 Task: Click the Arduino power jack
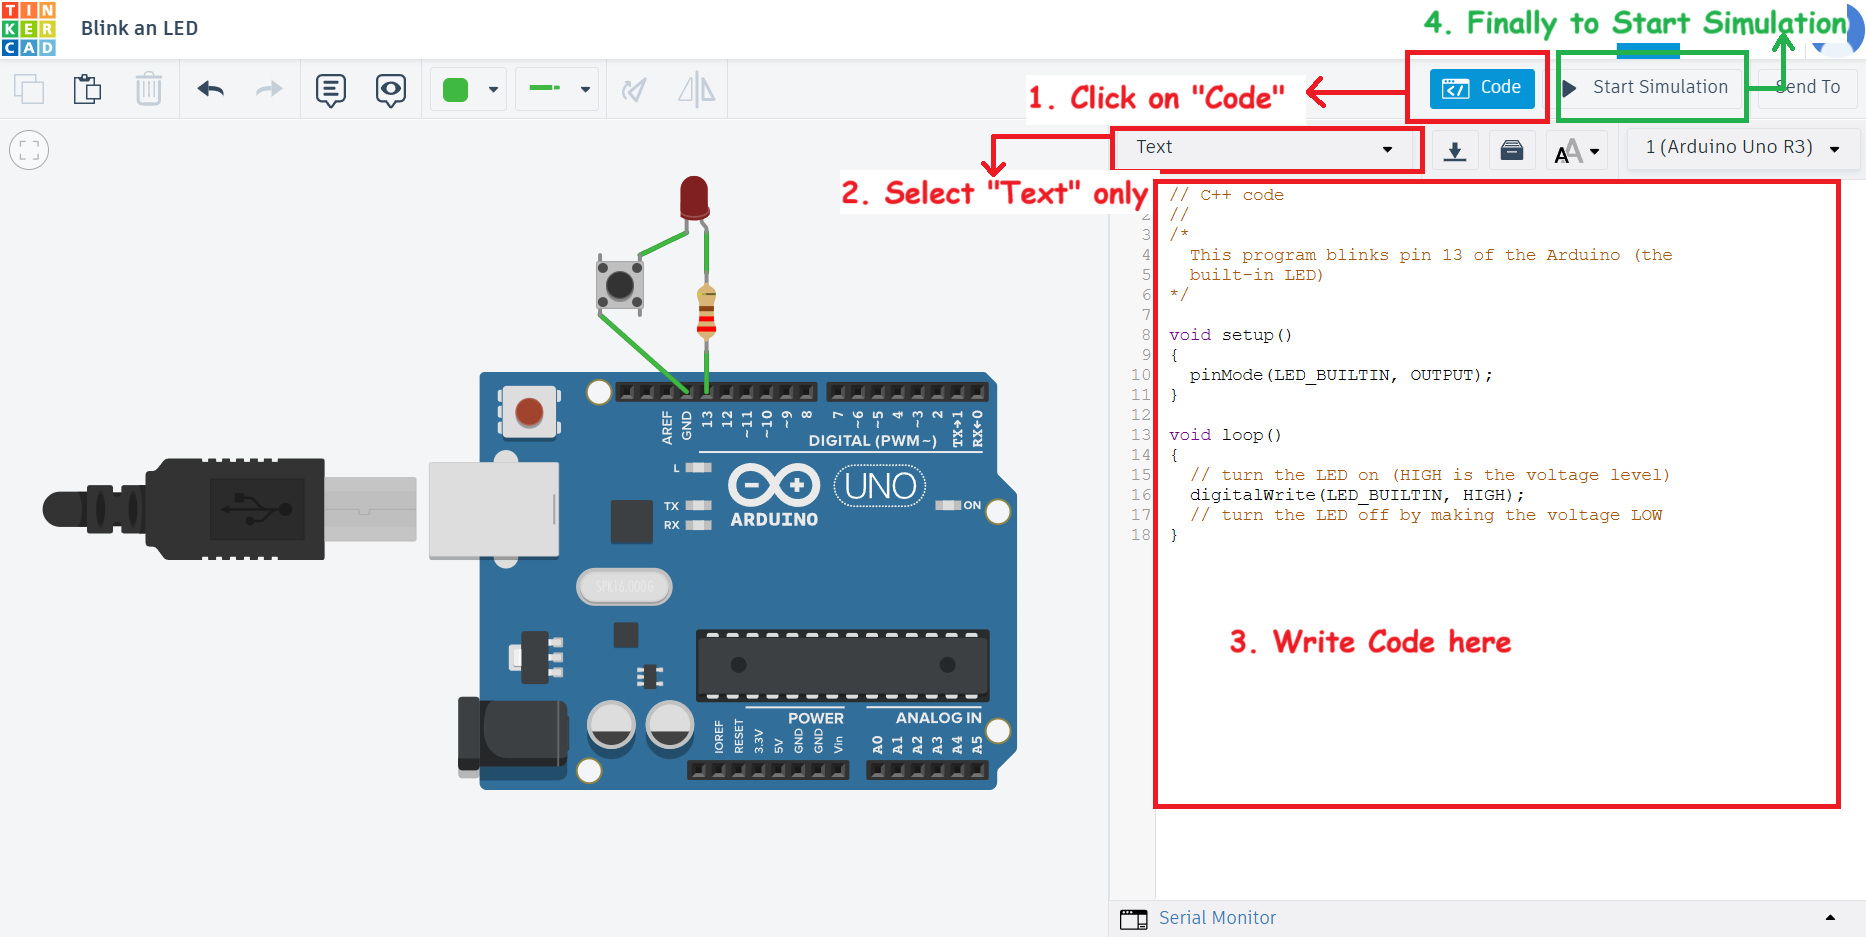[513, 738]
